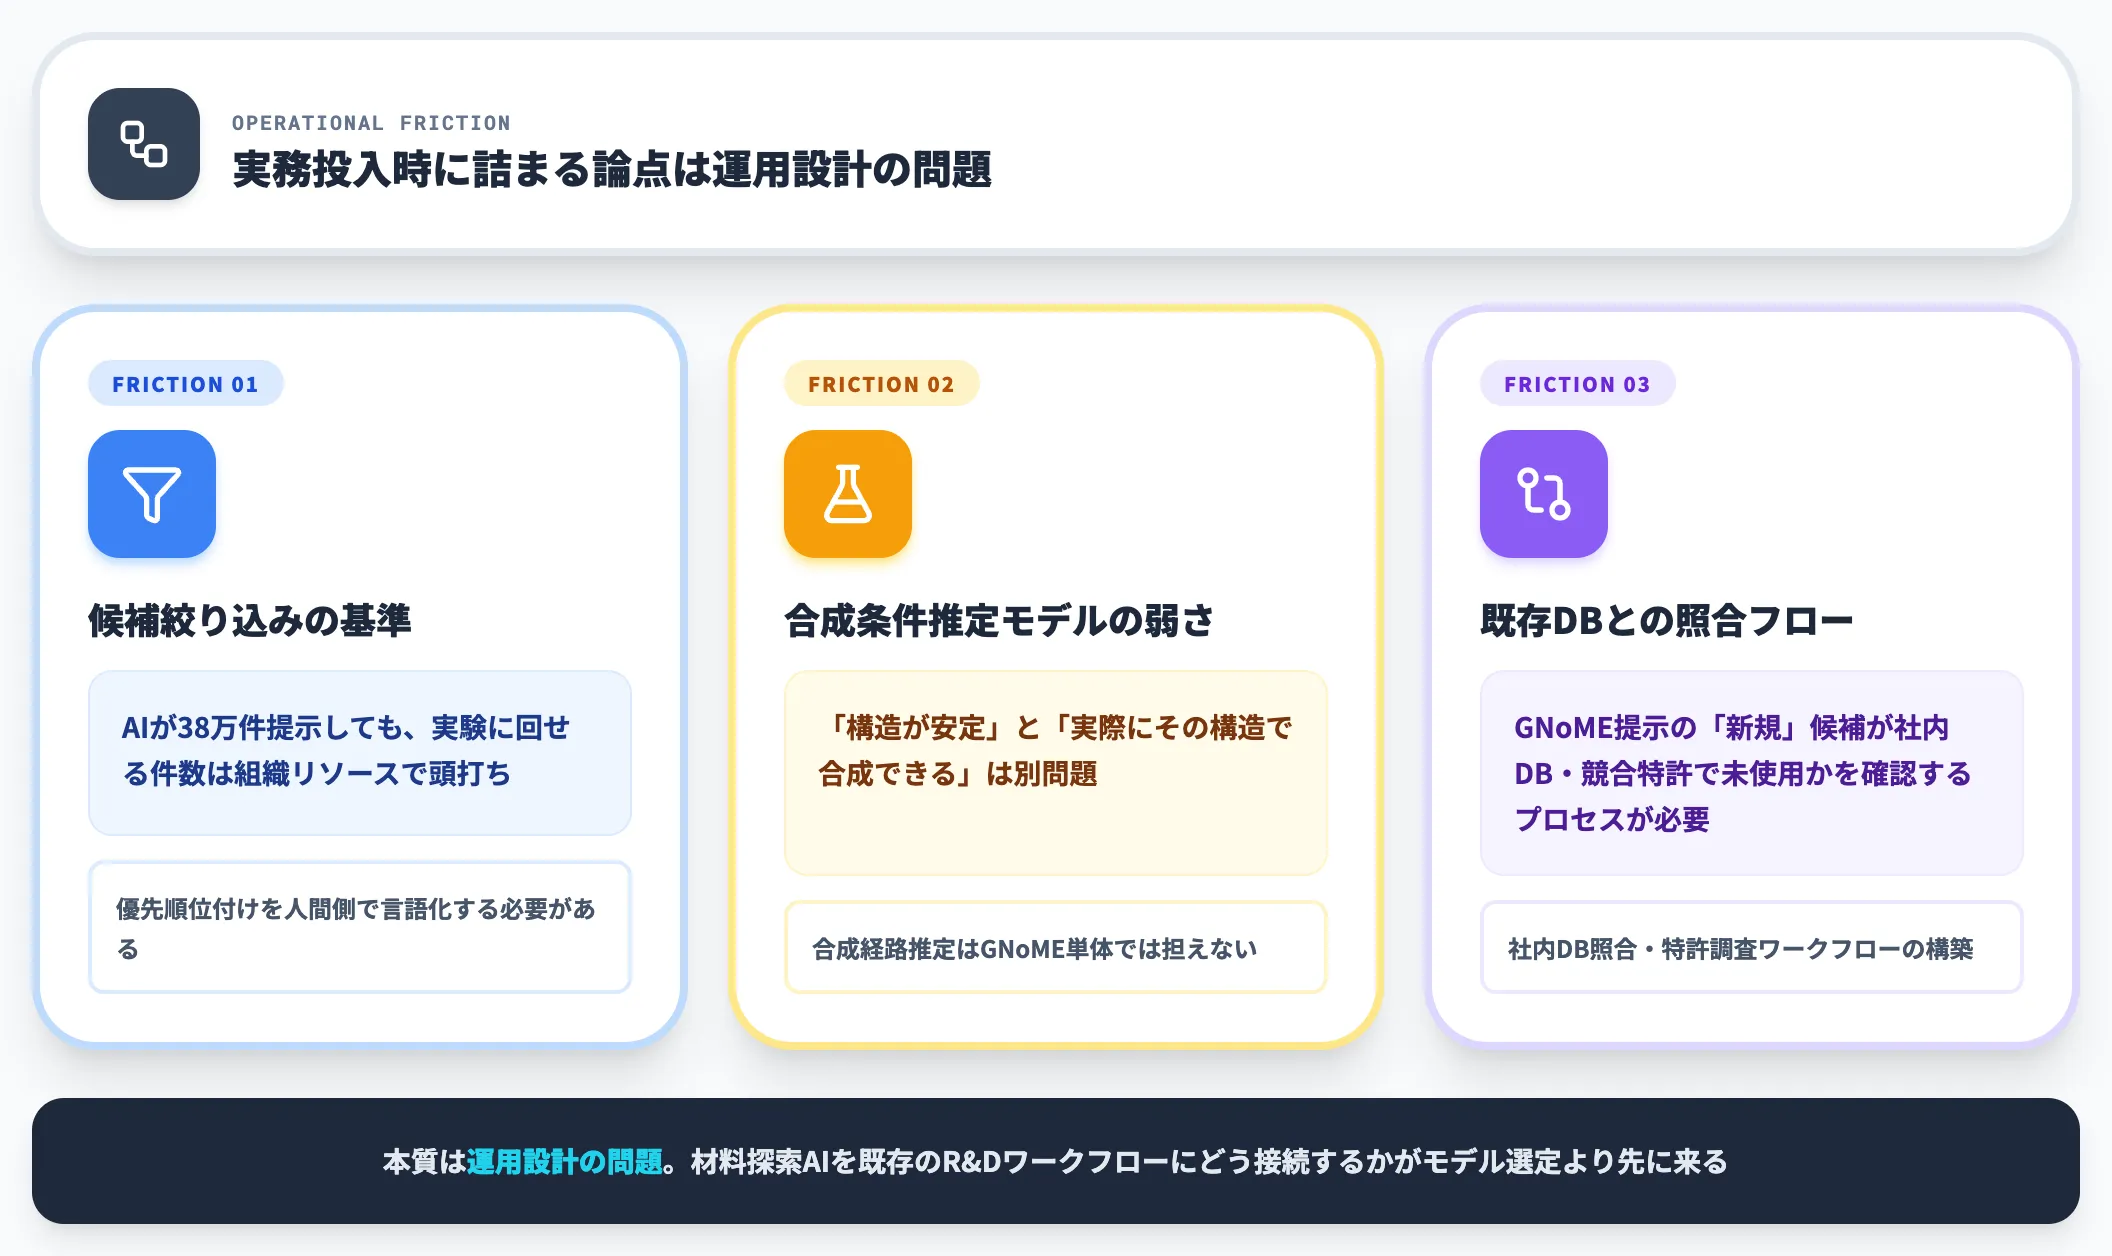The image size is (2112, 1256).
Task: Click the note 社内DB照合・特許調査ワークフローの構築
Action: [x=1752, y=948]
